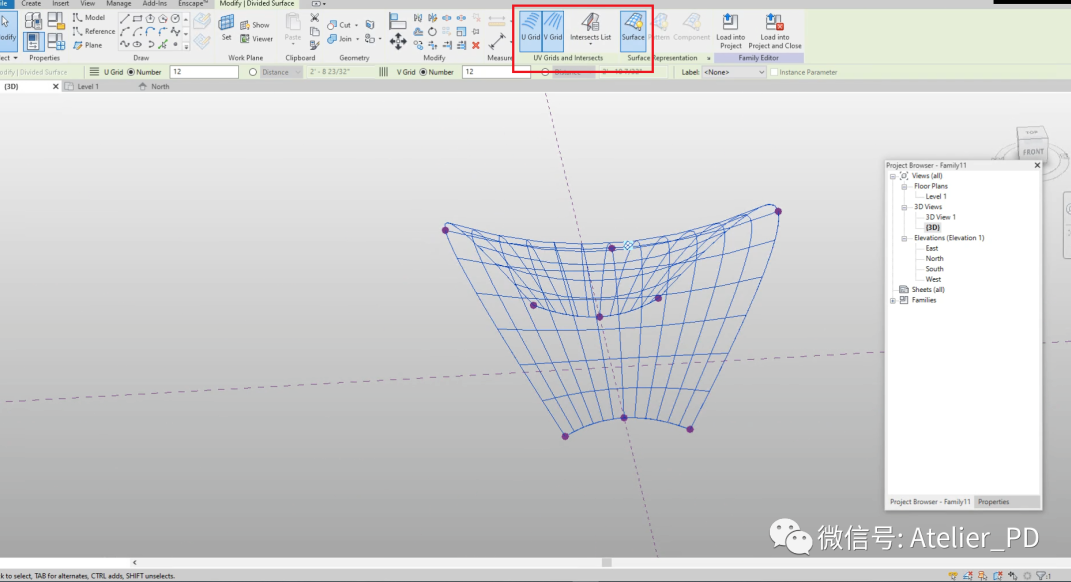The width and height of the screenshot is (1071, 582).
Task: Select Sheets (all) in Project Browser
Action: coord(928,290)
